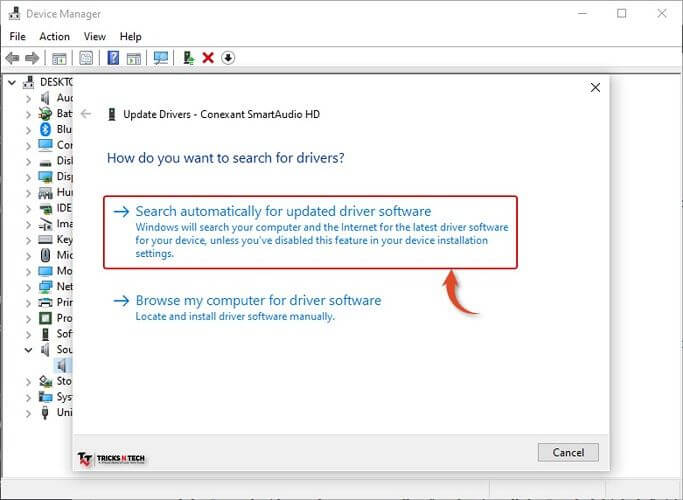
Task: Click the Update driver toolbar icon
Action: (188, 58)
